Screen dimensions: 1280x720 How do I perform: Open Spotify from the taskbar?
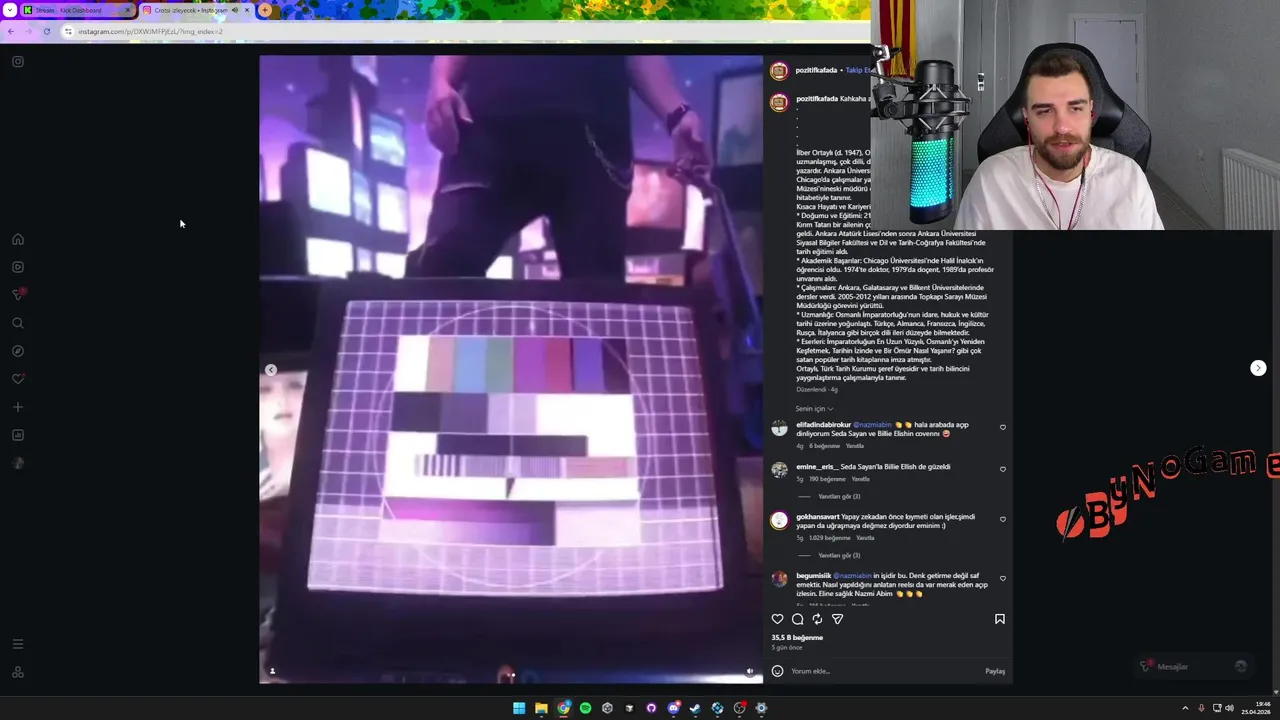click(x=585, y=708)
